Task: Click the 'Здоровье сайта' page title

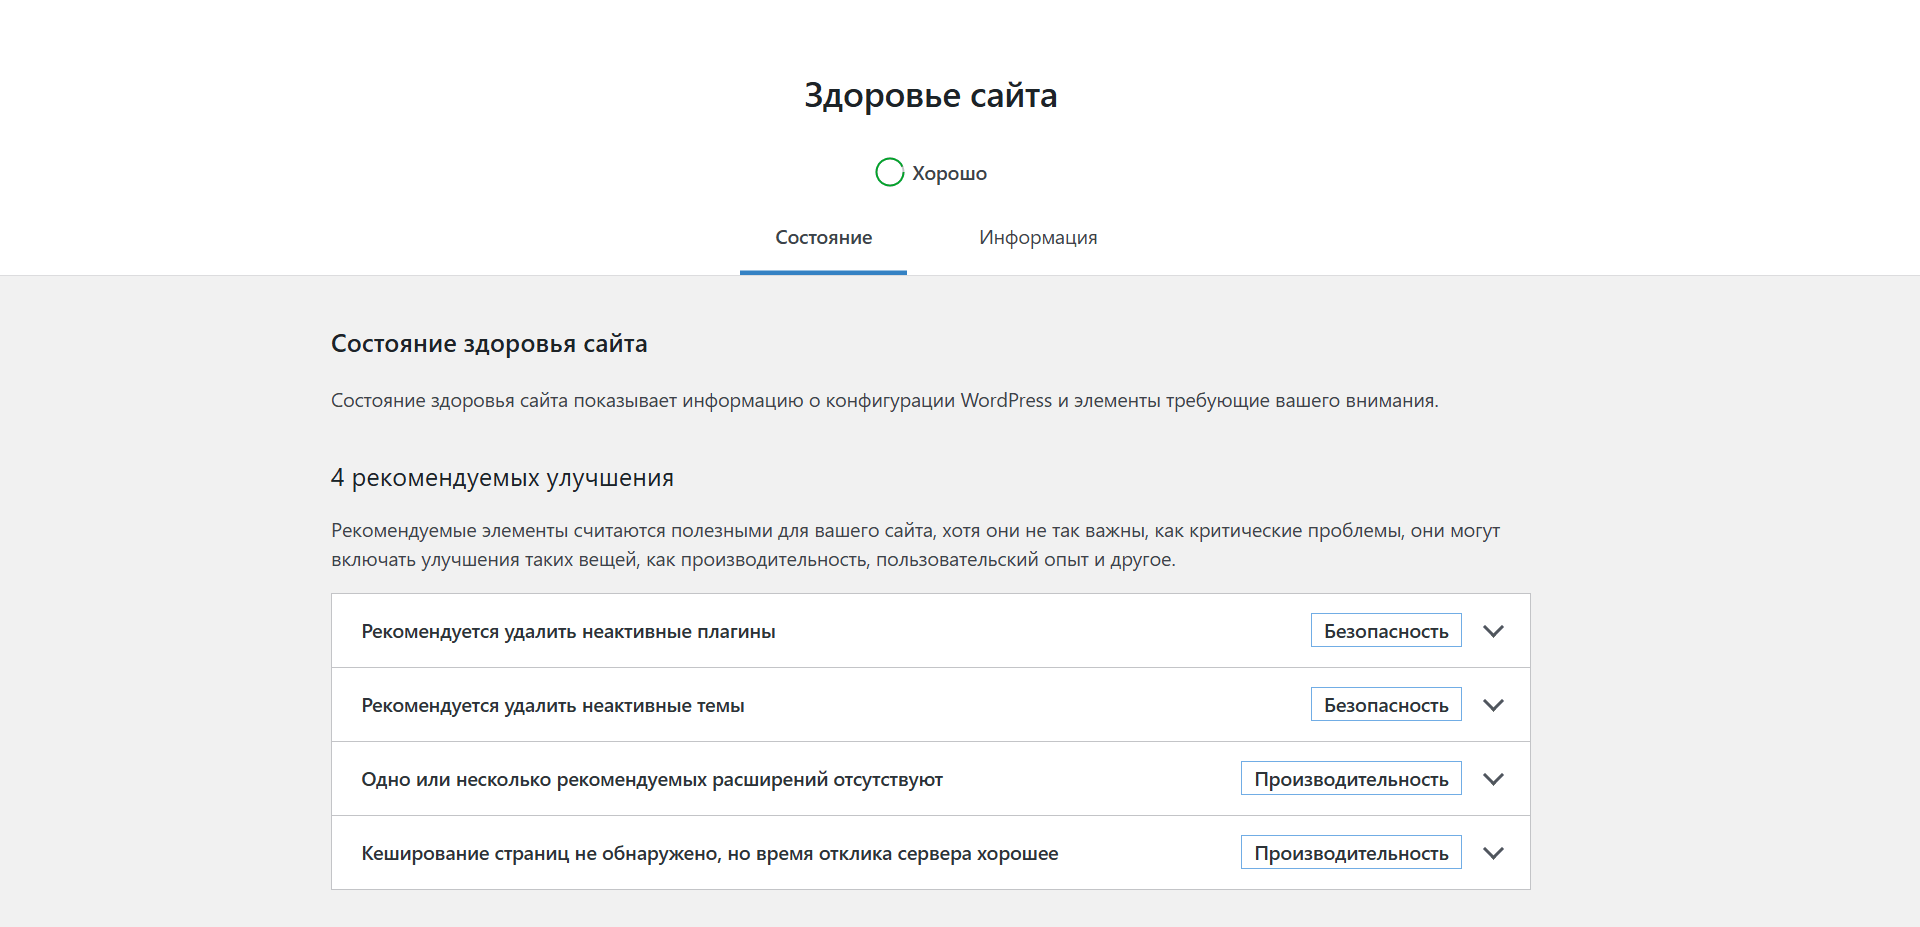Action: tap(930, 96)
